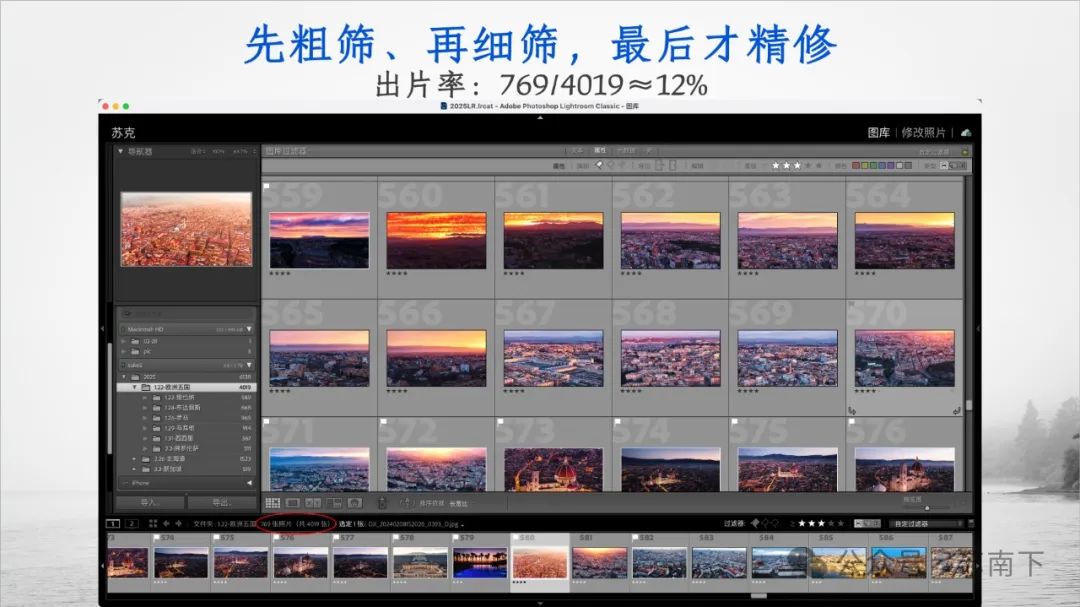Image resolution: width=1080 pixels, height=607 pixels.
Task: Switch to Compare view in toolbar
Action: tap(313, 503)
